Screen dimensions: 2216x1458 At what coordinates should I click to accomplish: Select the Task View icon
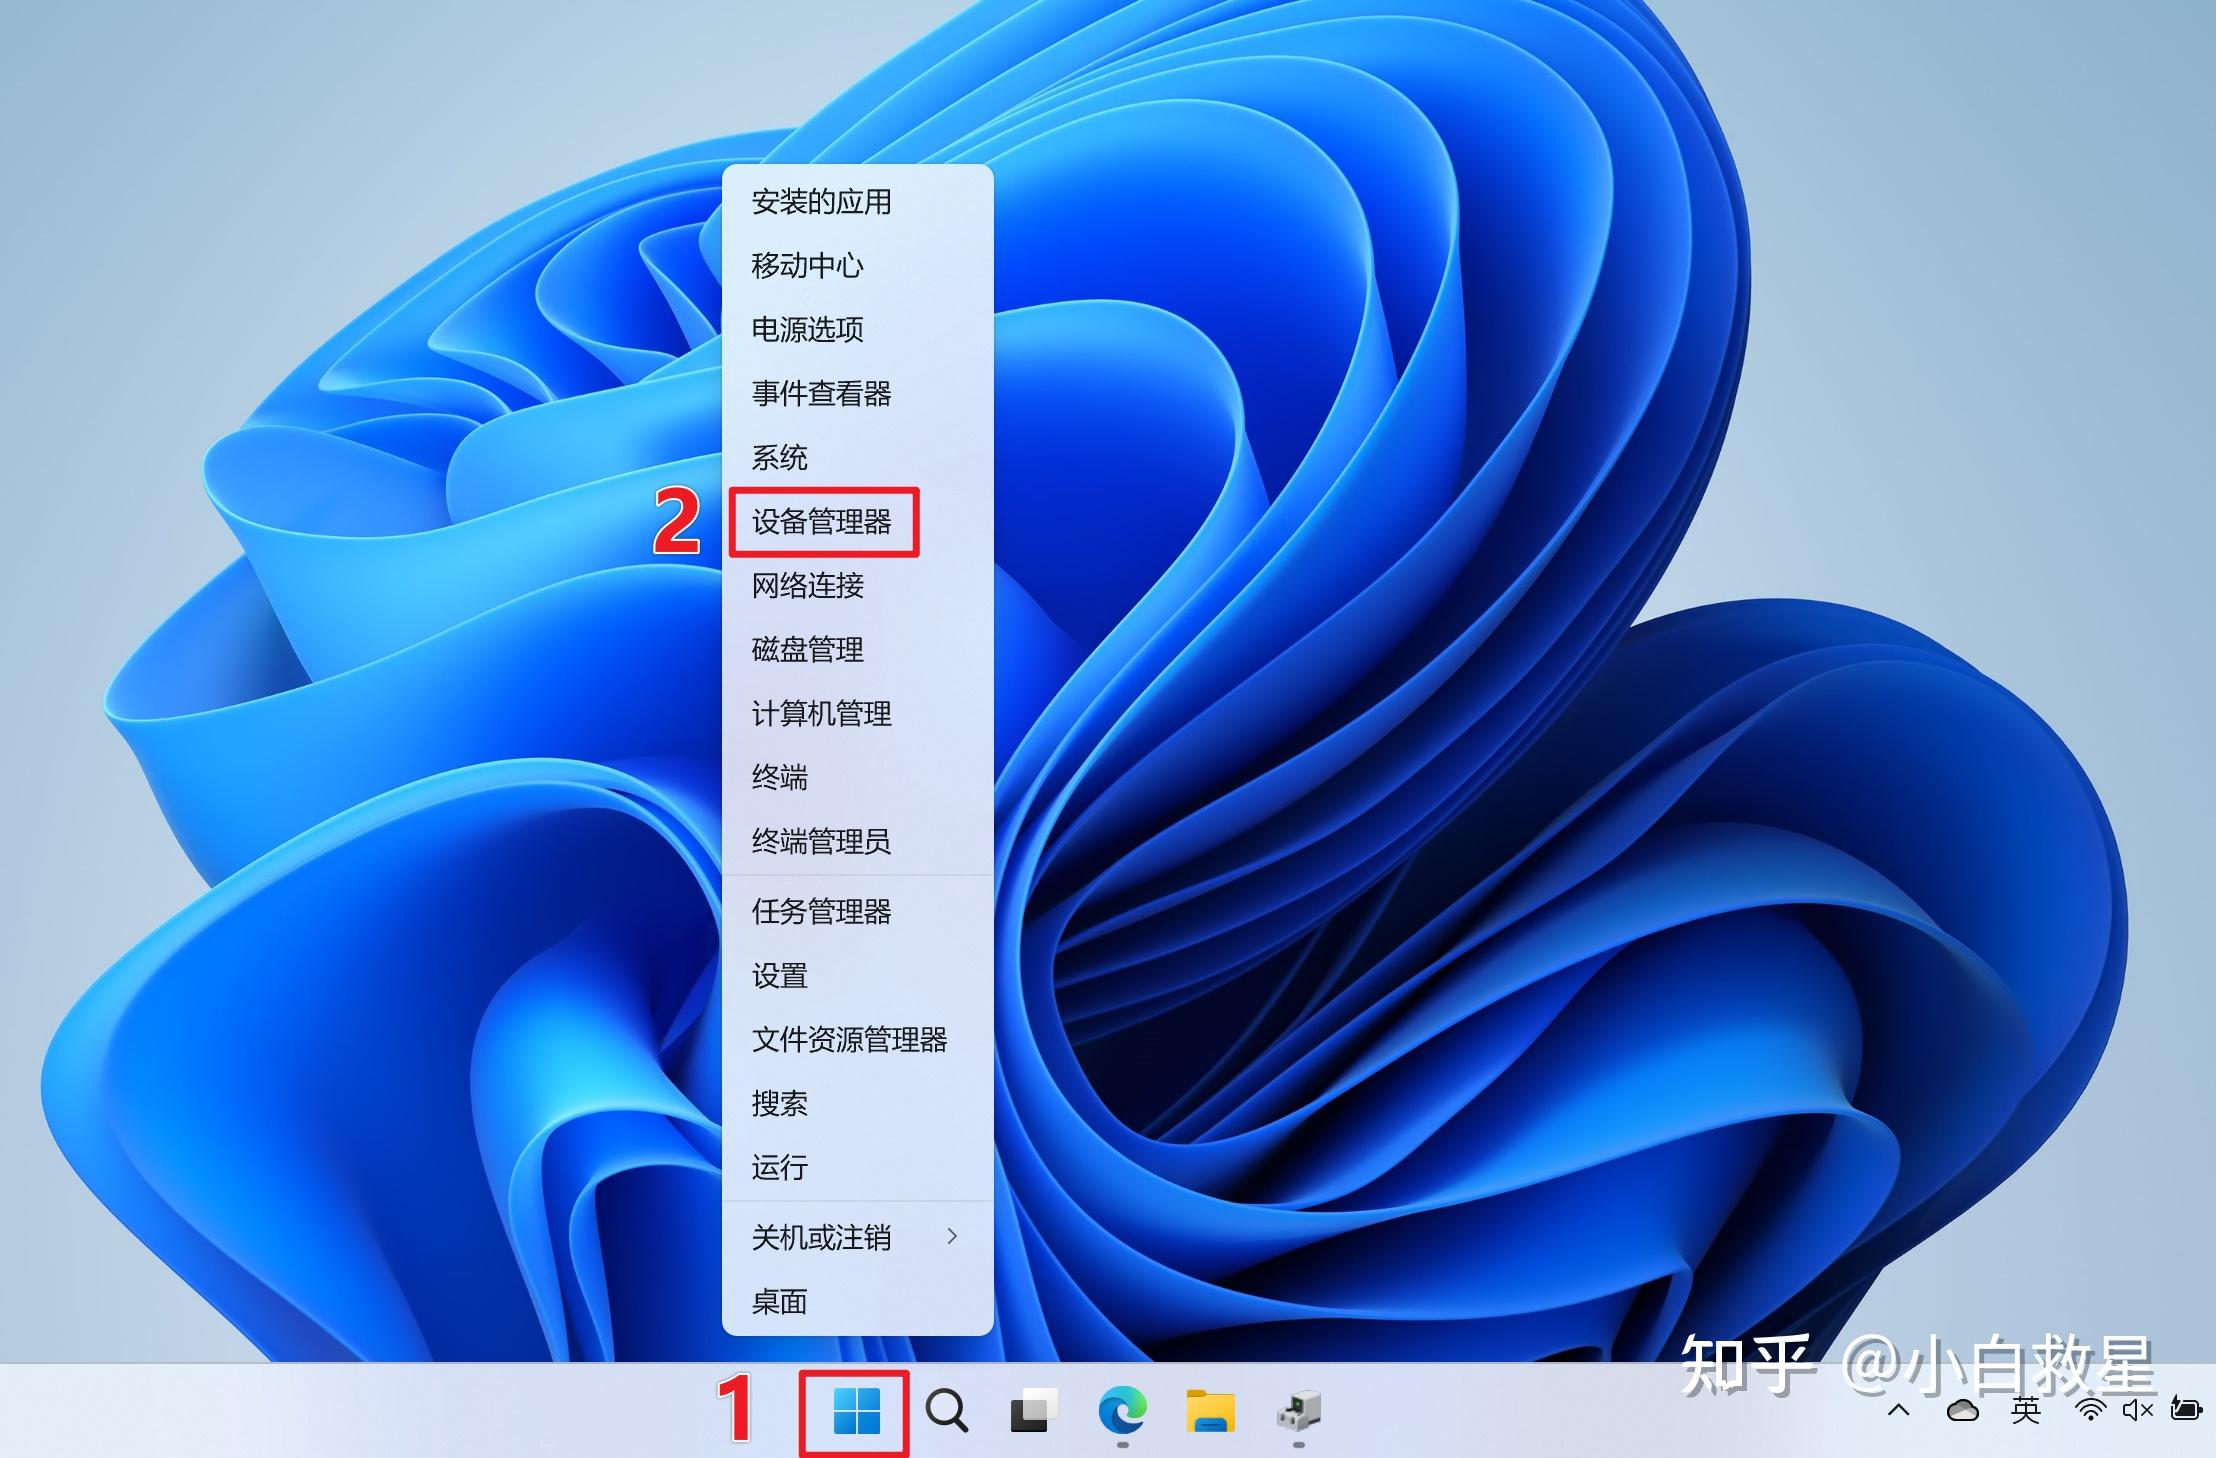click(x=1033, y=1411)
